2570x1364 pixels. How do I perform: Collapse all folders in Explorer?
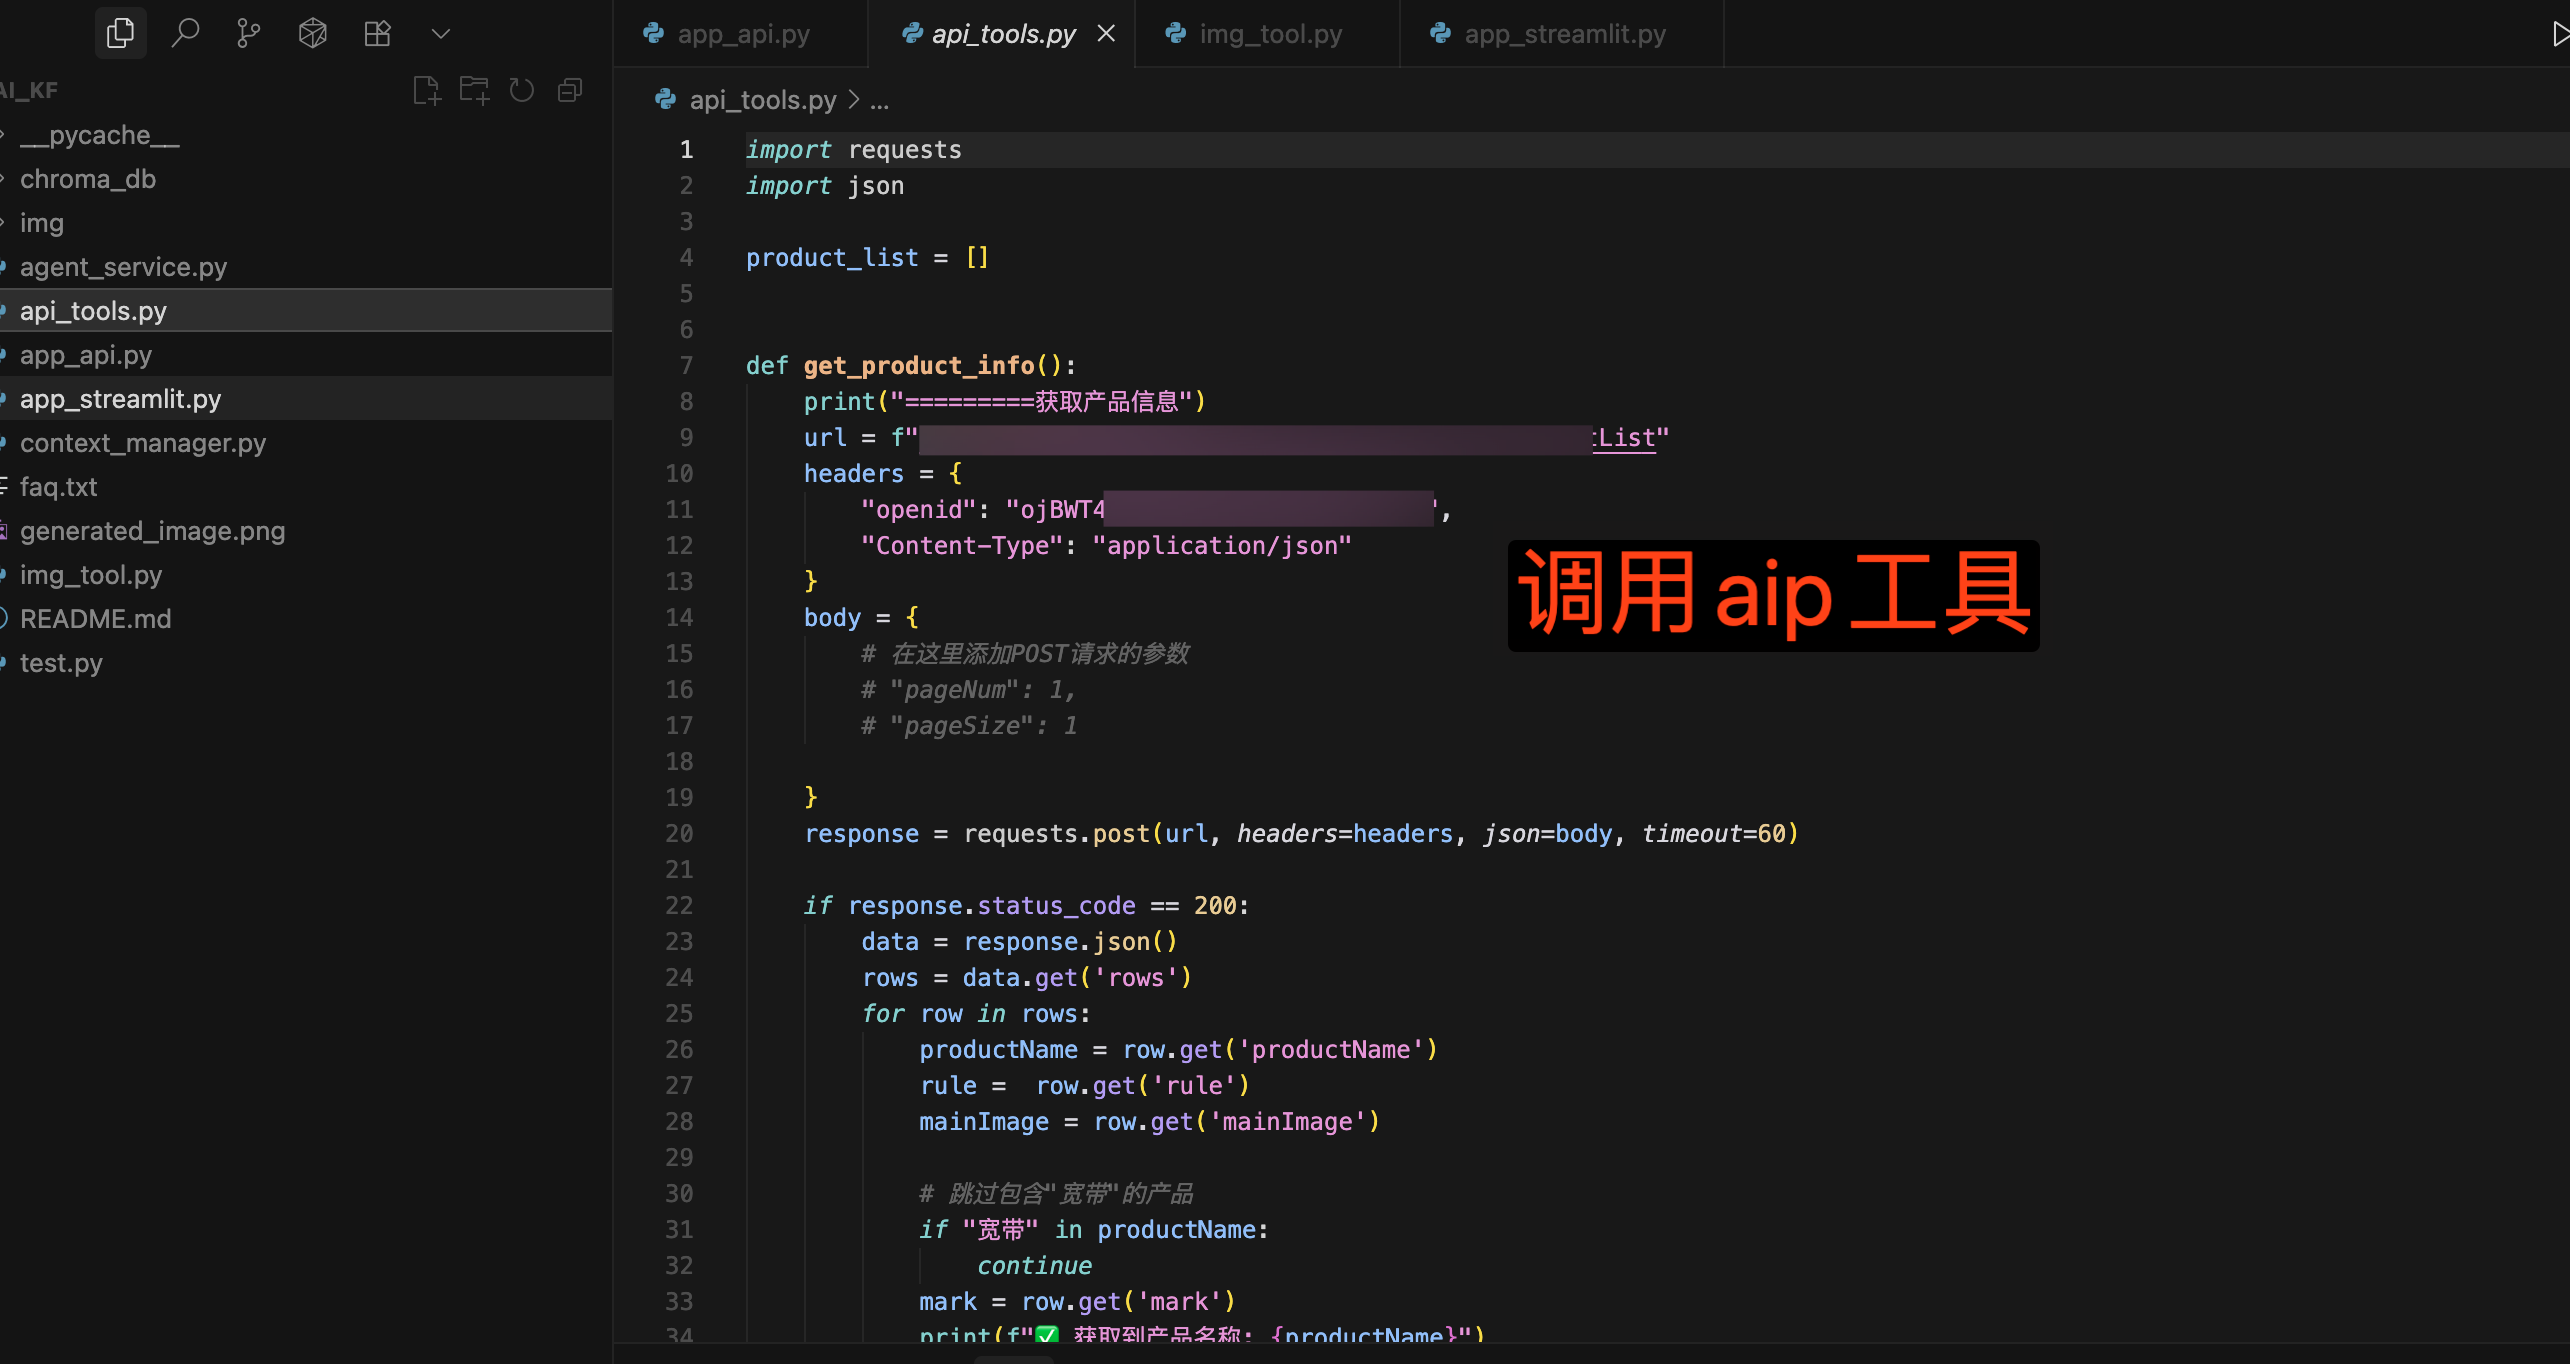(569, 89)
